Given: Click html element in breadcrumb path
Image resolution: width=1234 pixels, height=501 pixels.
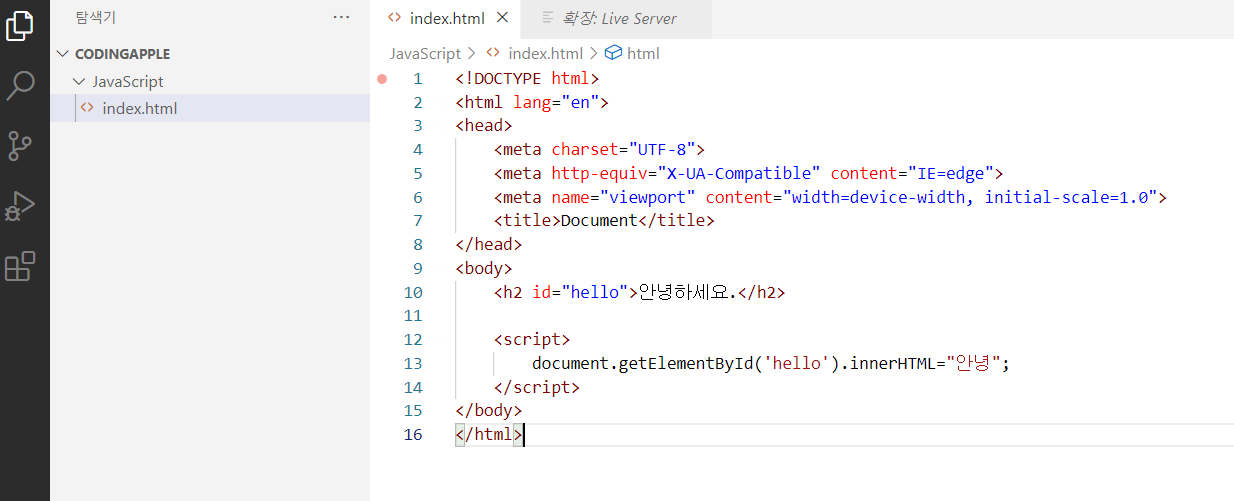Looking at the screenshot, I should 643,53.
